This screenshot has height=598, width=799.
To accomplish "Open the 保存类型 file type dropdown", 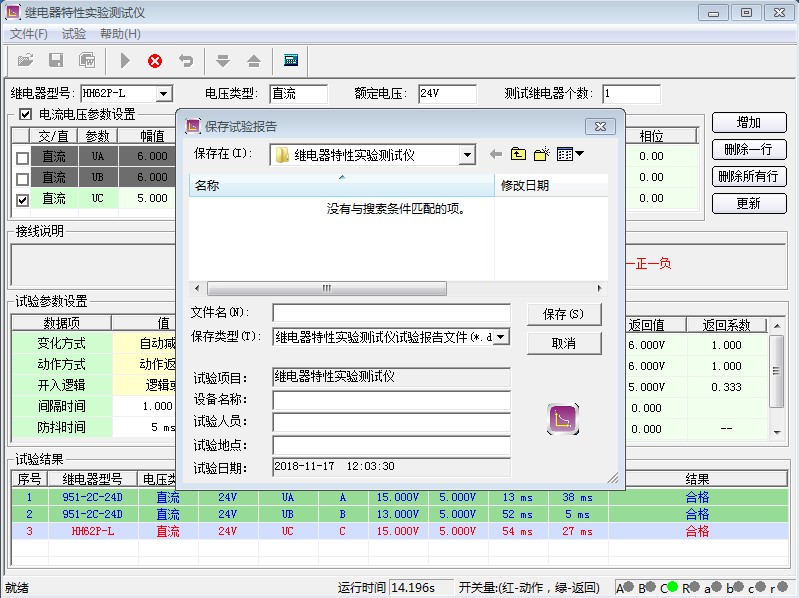I will [501, 337].
